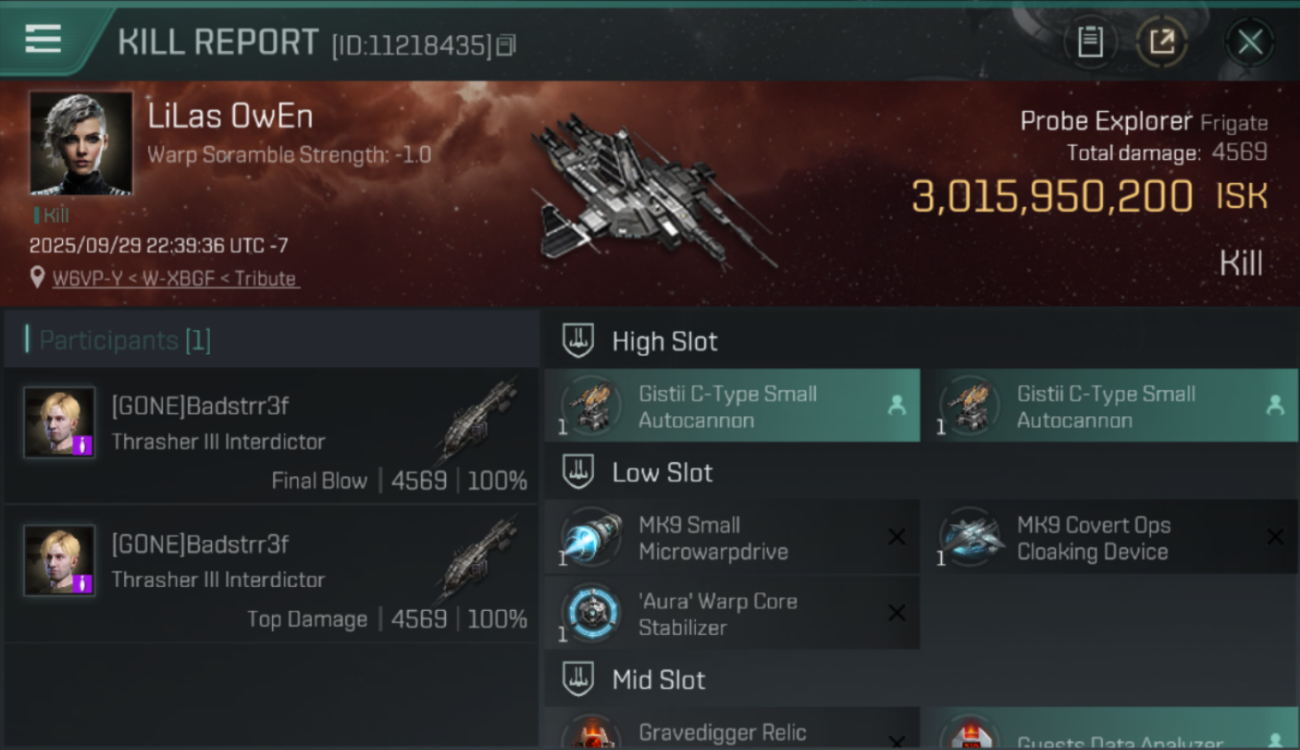Close the kill report window
1300x750 pixels.
point(1250,42)
